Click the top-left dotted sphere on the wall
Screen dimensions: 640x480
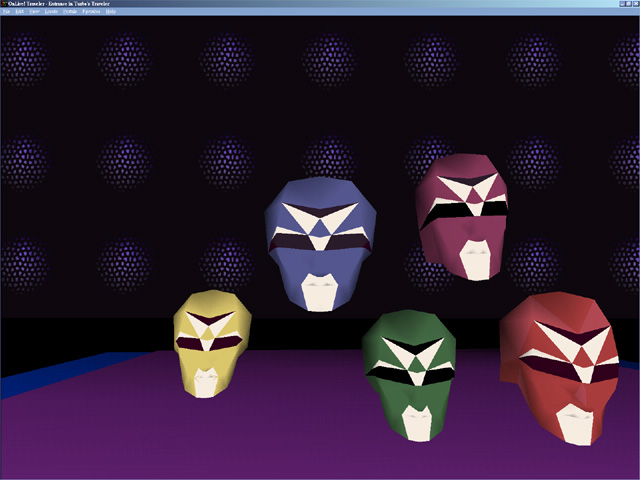click(x=24, y=58)
